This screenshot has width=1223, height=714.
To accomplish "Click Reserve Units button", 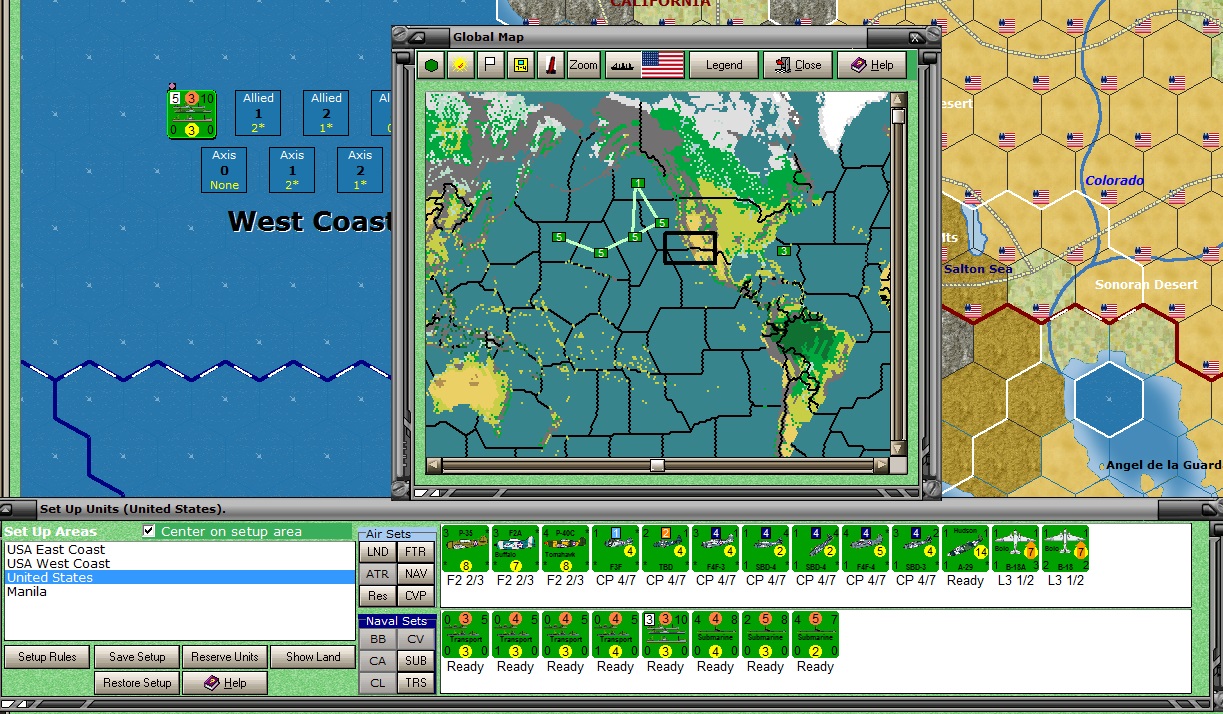I will pyautogui.click(x=227, y=657).
